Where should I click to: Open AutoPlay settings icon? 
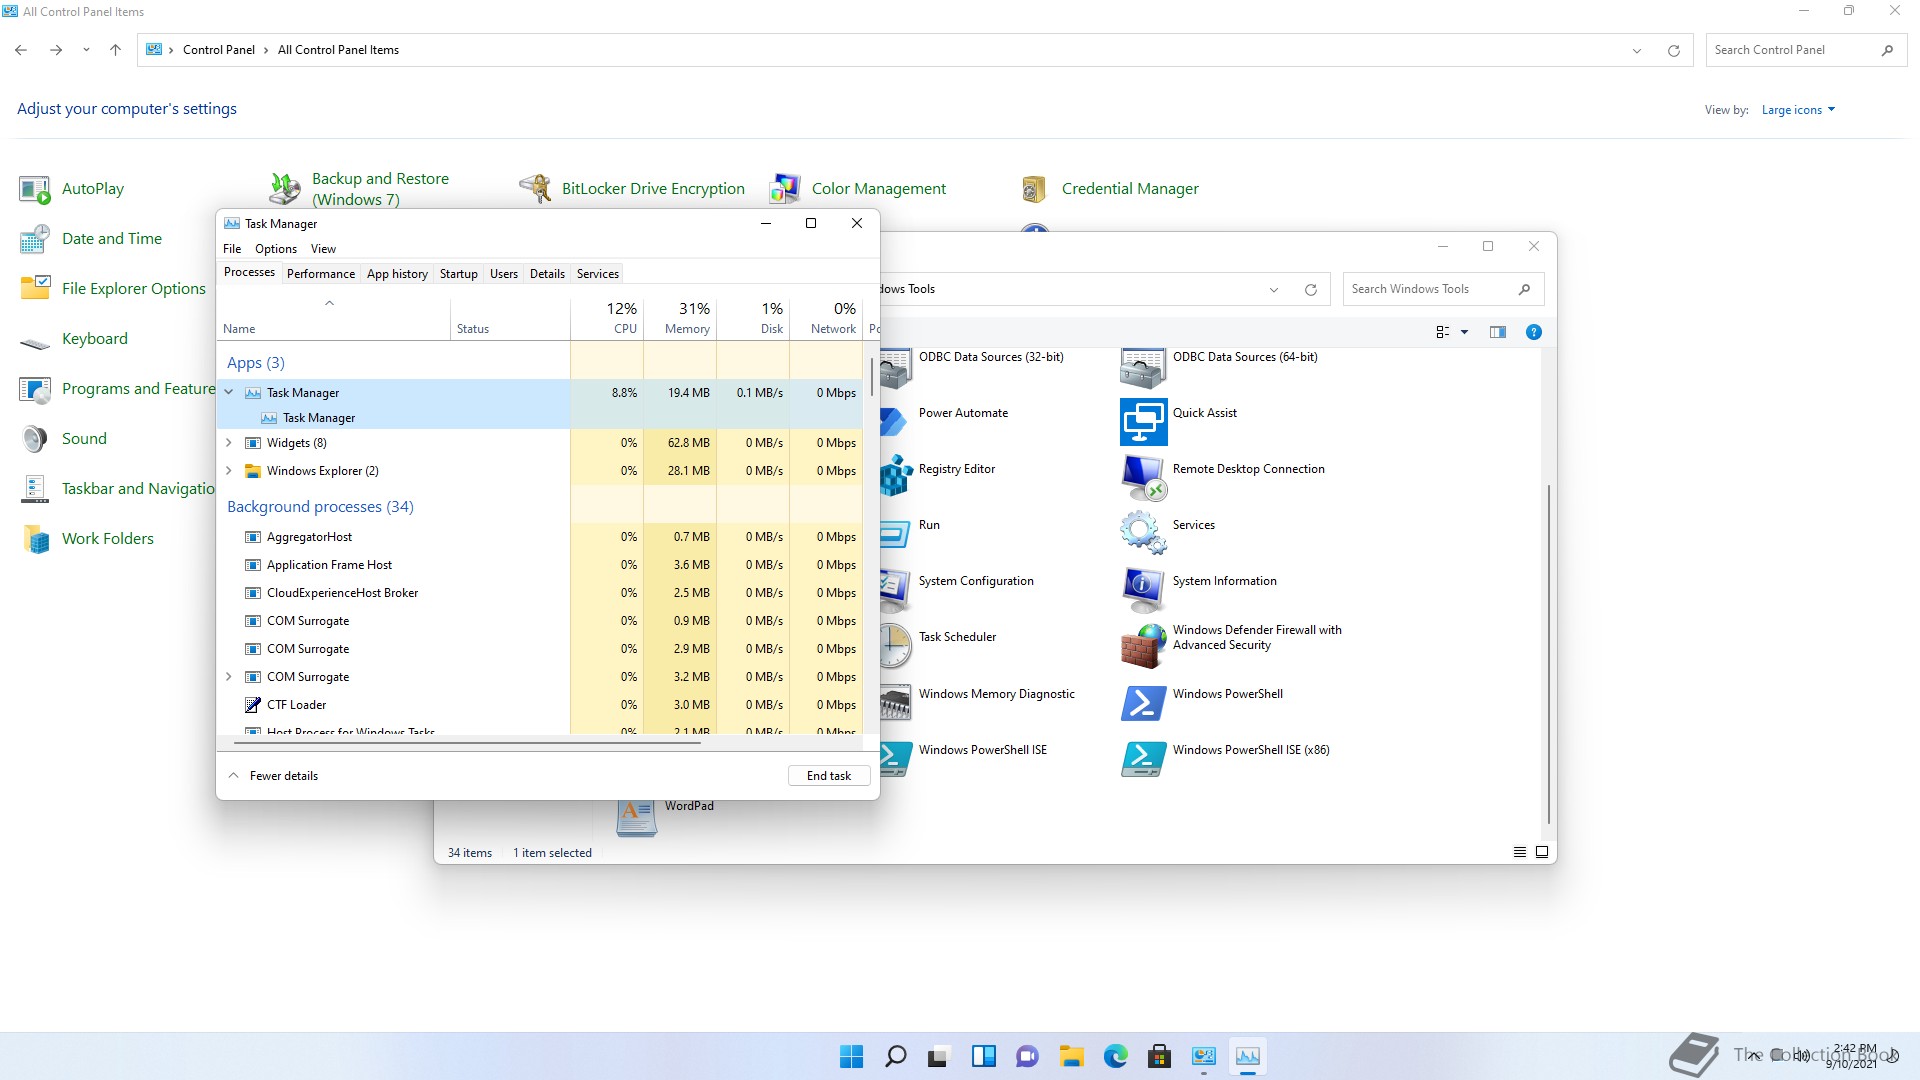click(x=35, y=189)
